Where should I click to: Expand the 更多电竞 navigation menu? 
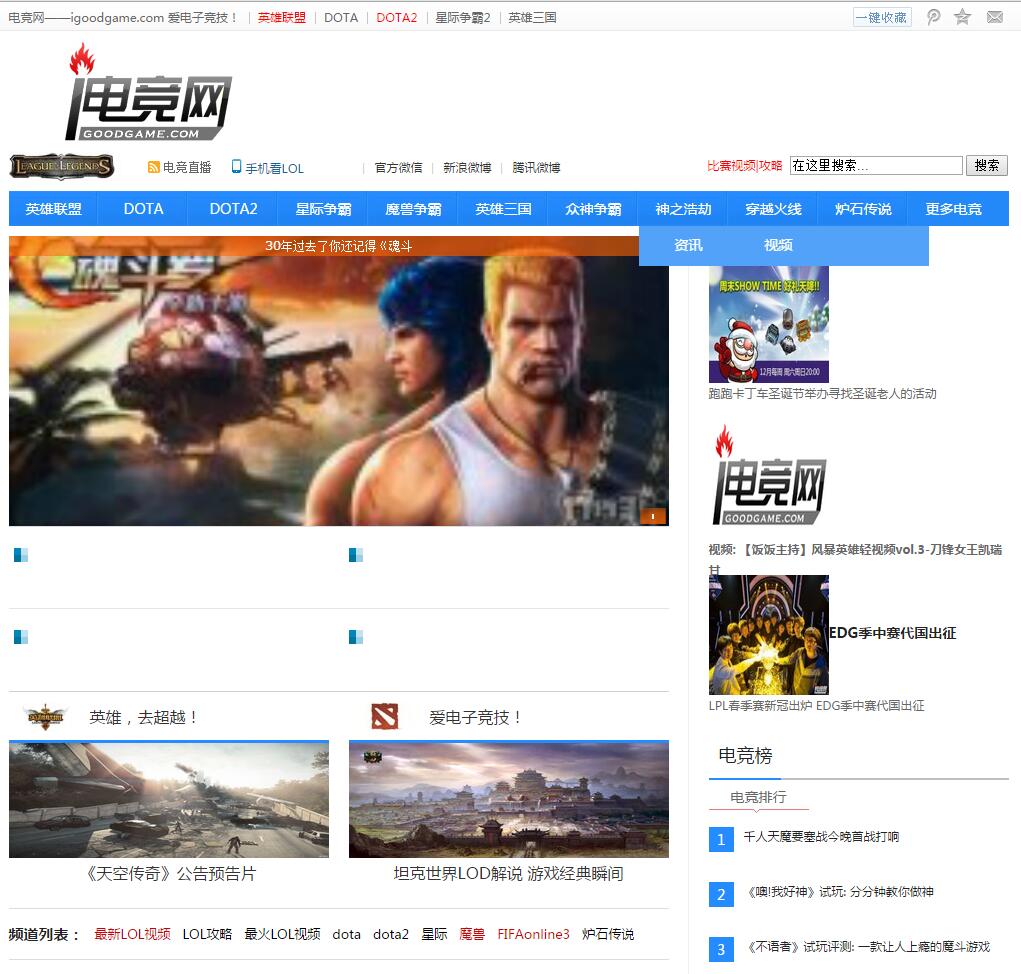(x=953, y=209)
